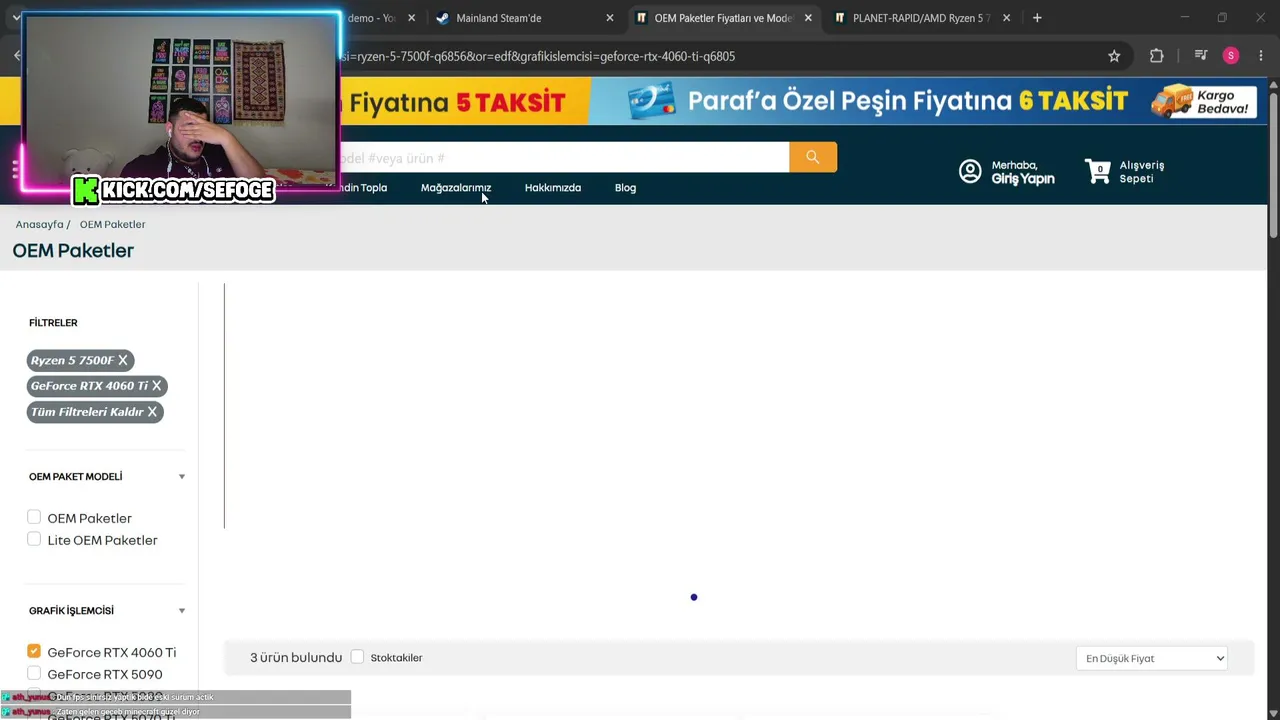Close the PLANET-RAPID/AMD Ryzen 5 tab
1280x720 pixels.
(1006, 18)
